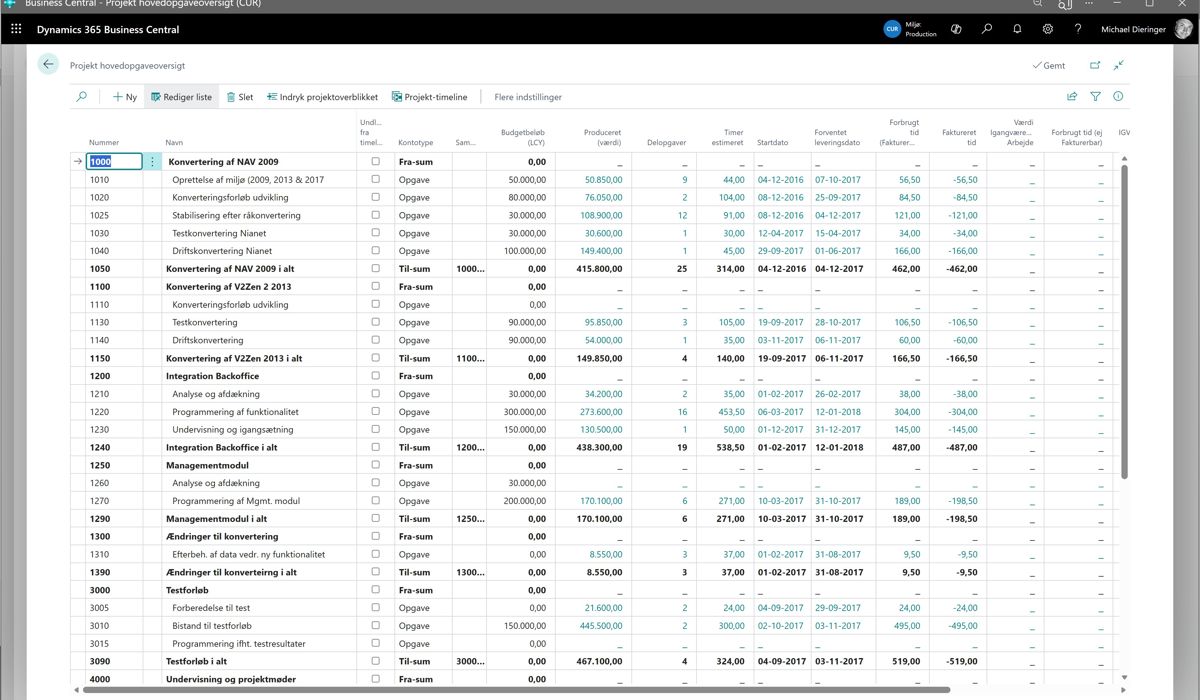Open produced value 445.500,00 link
The height and width of the screenshot is (700, 1200).
[602, 626]
